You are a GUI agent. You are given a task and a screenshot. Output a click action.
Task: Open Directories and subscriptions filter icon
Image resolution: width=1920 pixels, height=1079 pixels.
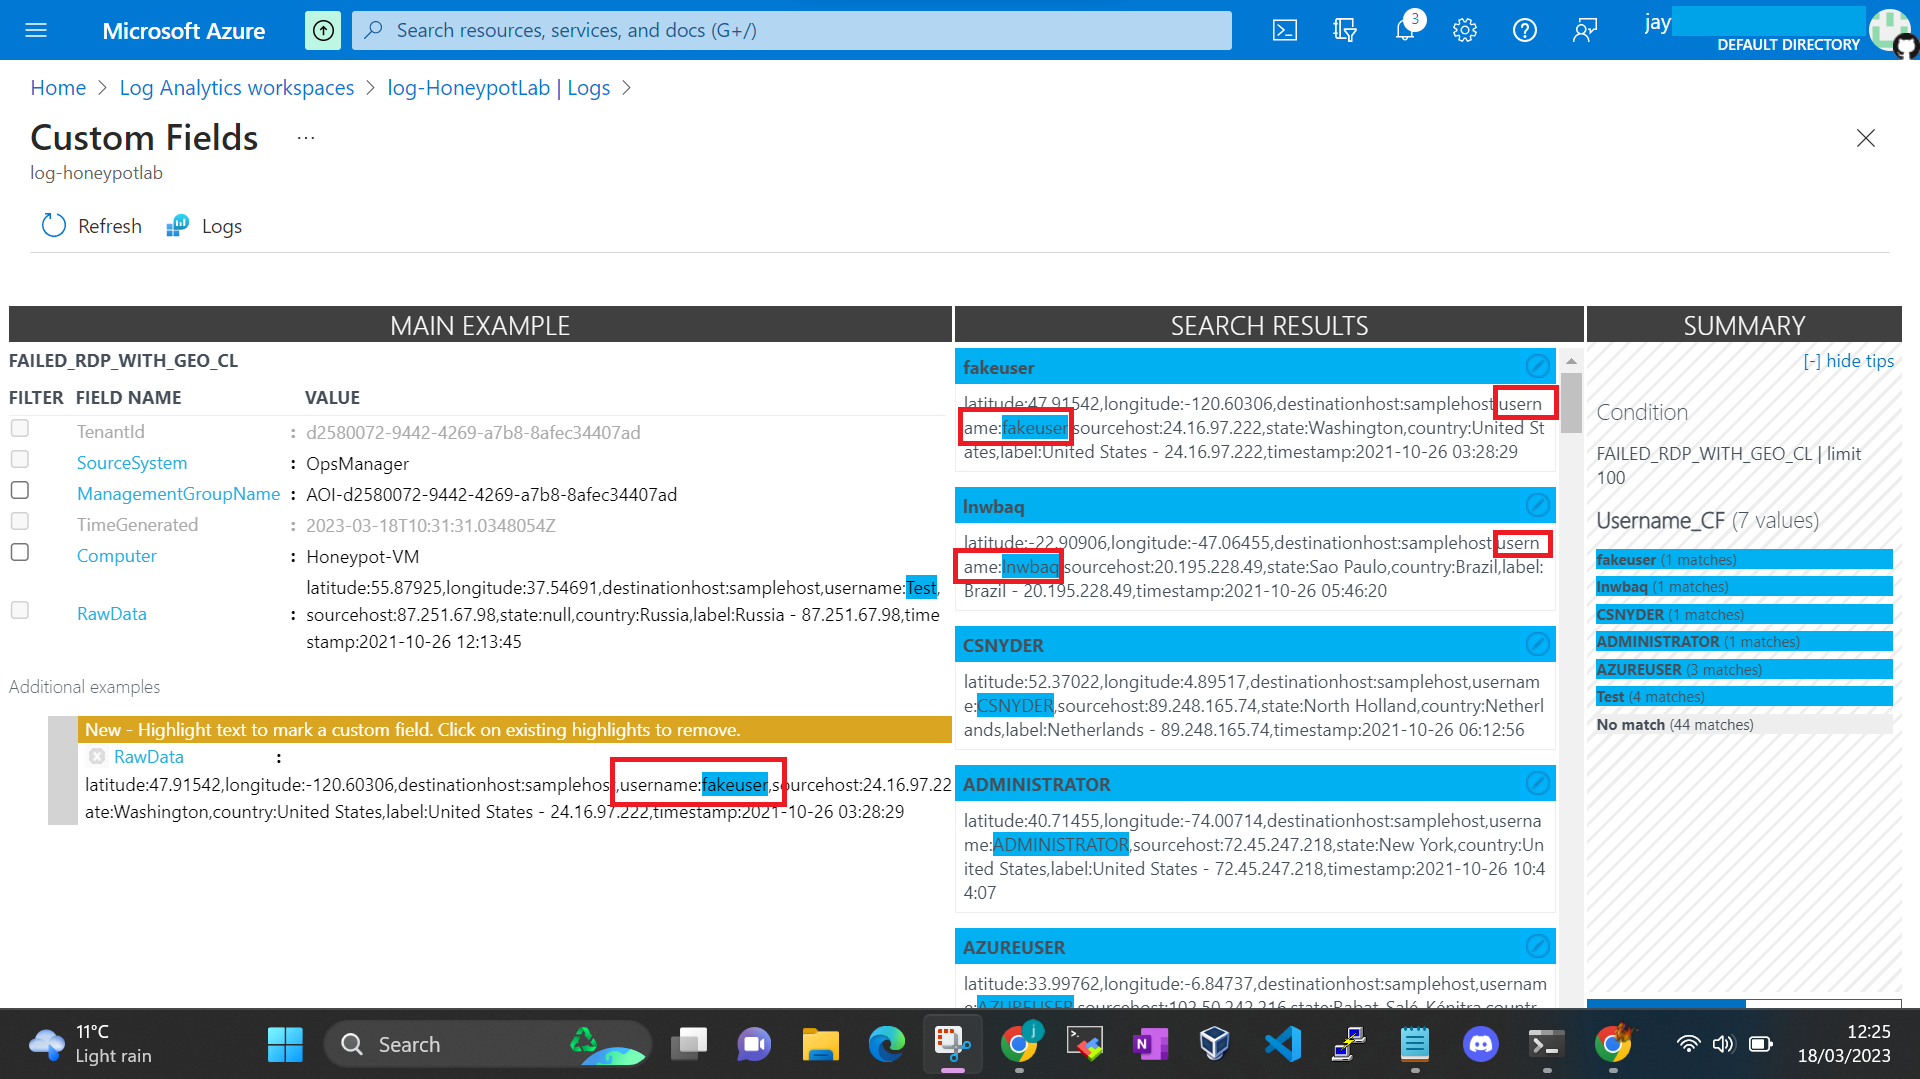pyautogui.click(x=1345, y=30)
